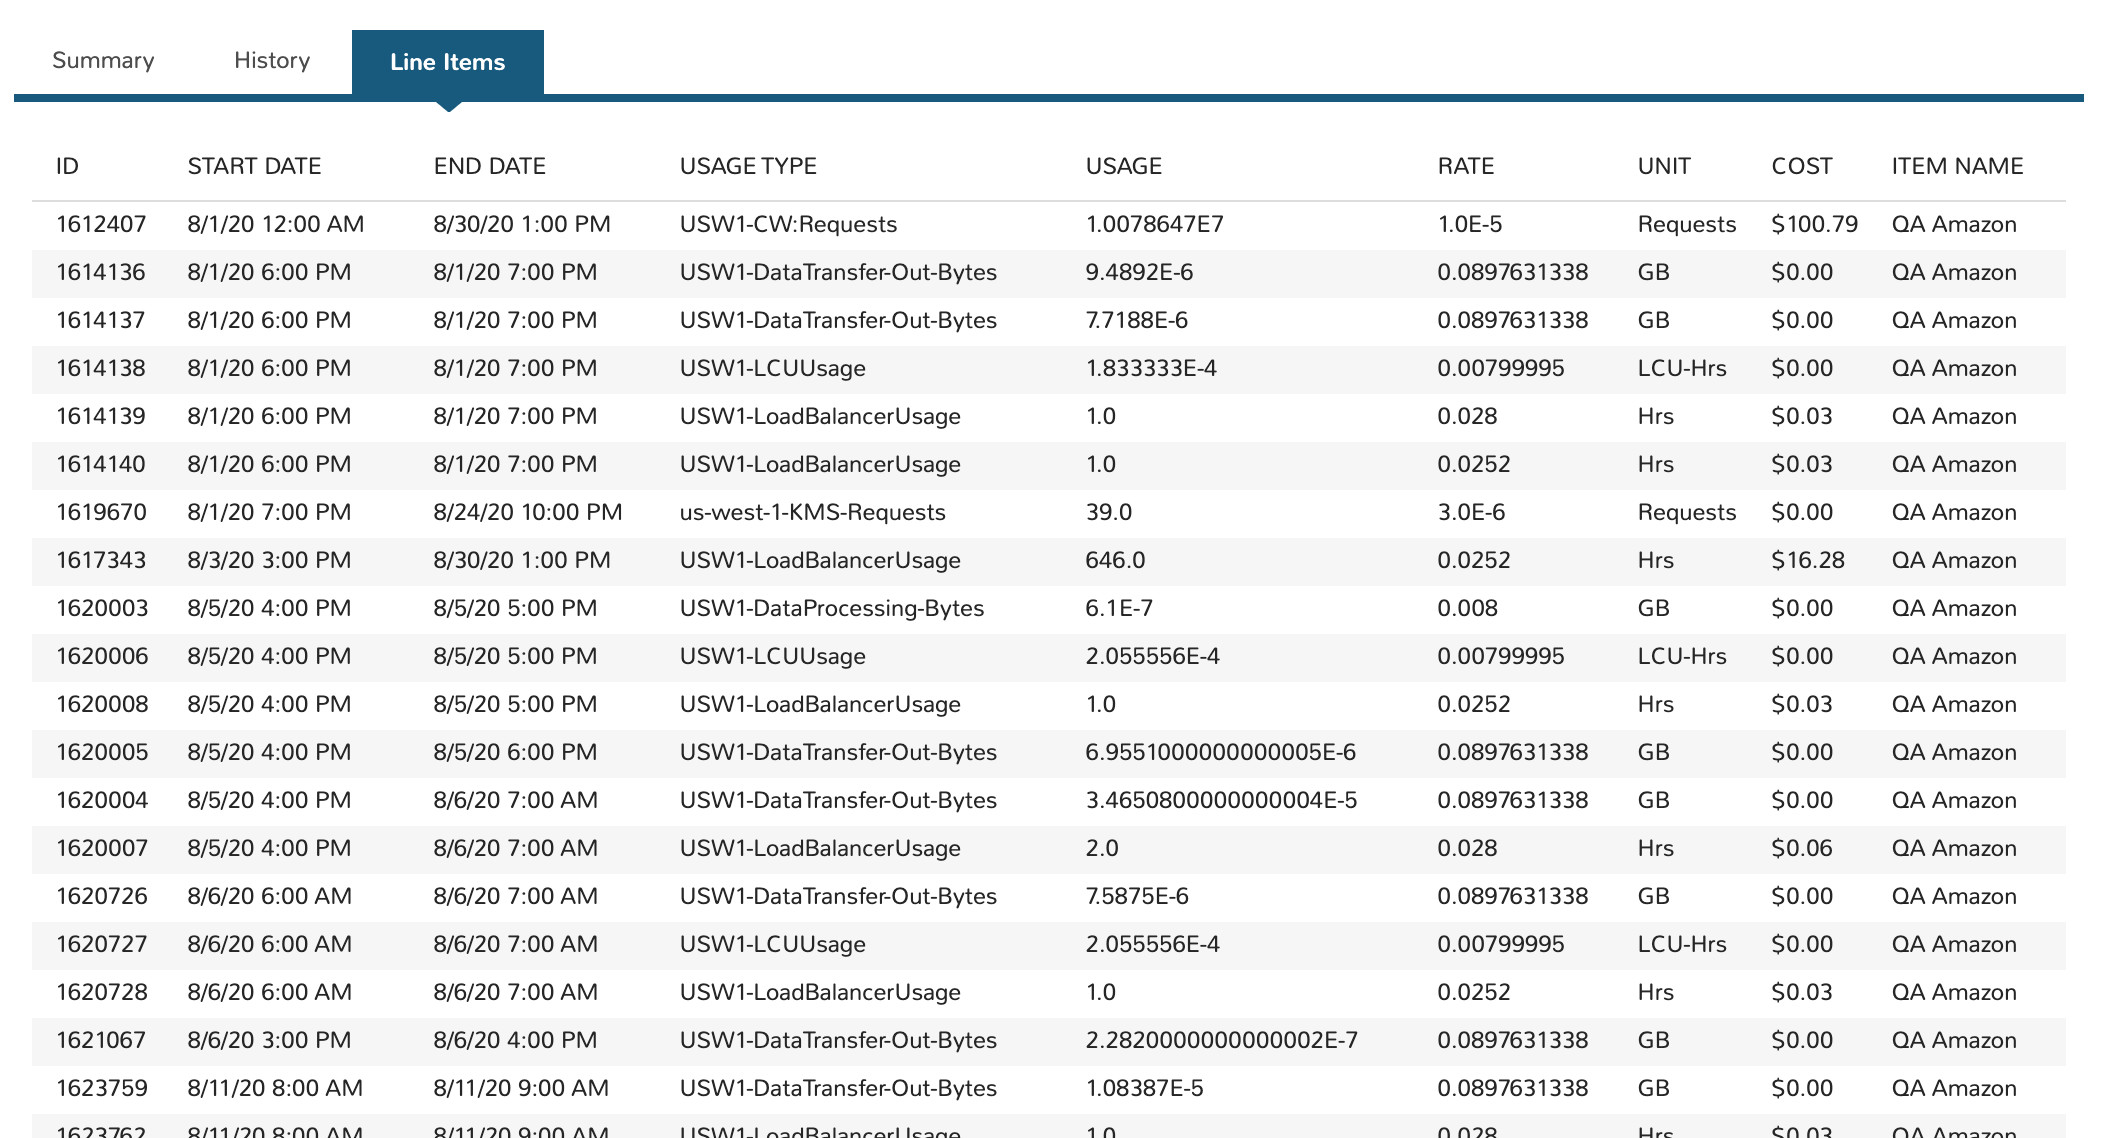Select the USW1-DataProcessing-Bytes row
Viewport: 2104px width, 1138px height.
pos(831,608)
